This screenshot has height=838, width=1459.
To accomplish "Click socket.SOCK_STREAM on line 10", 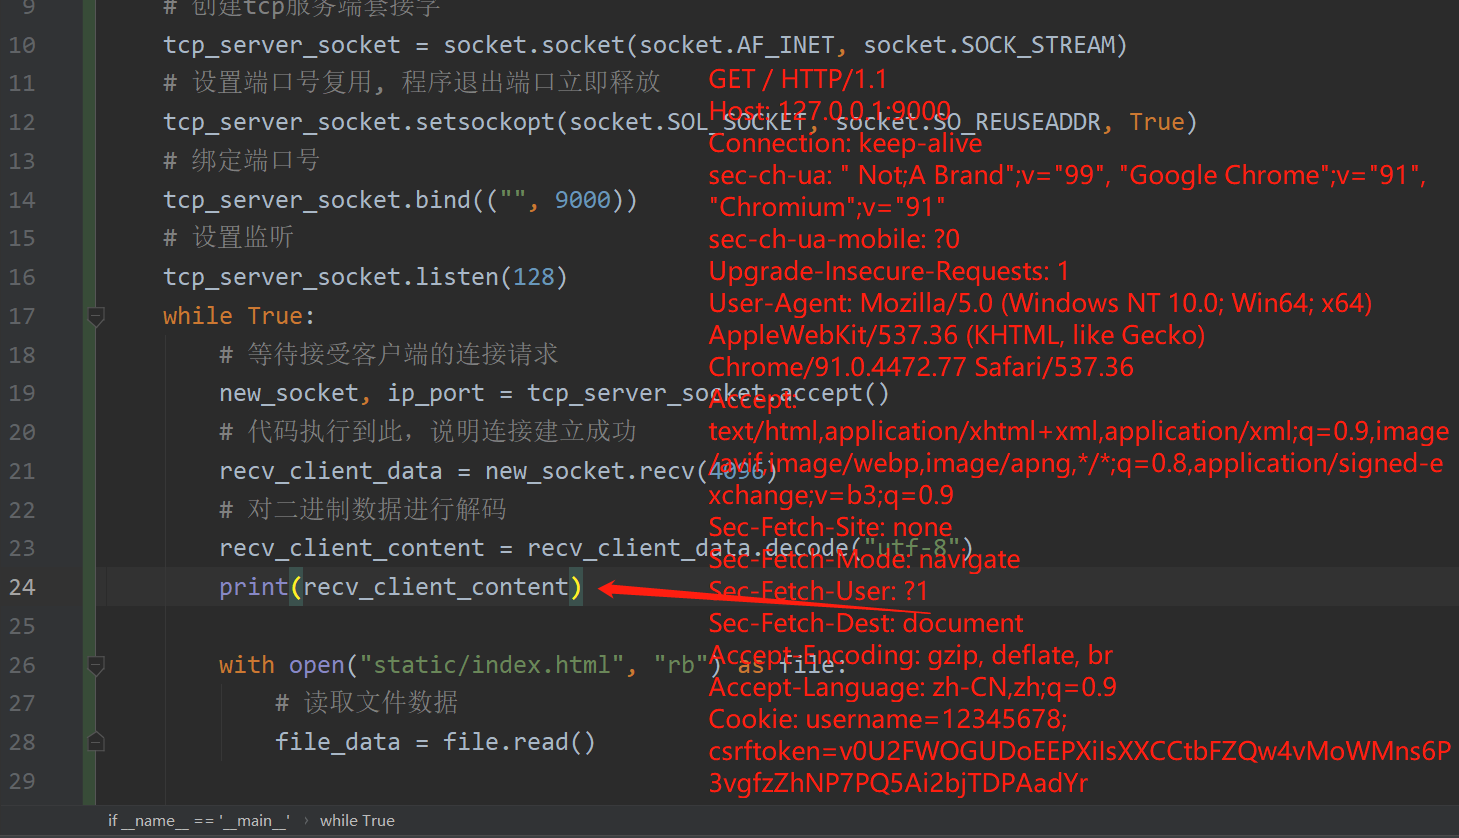I will tap(989, 45).
